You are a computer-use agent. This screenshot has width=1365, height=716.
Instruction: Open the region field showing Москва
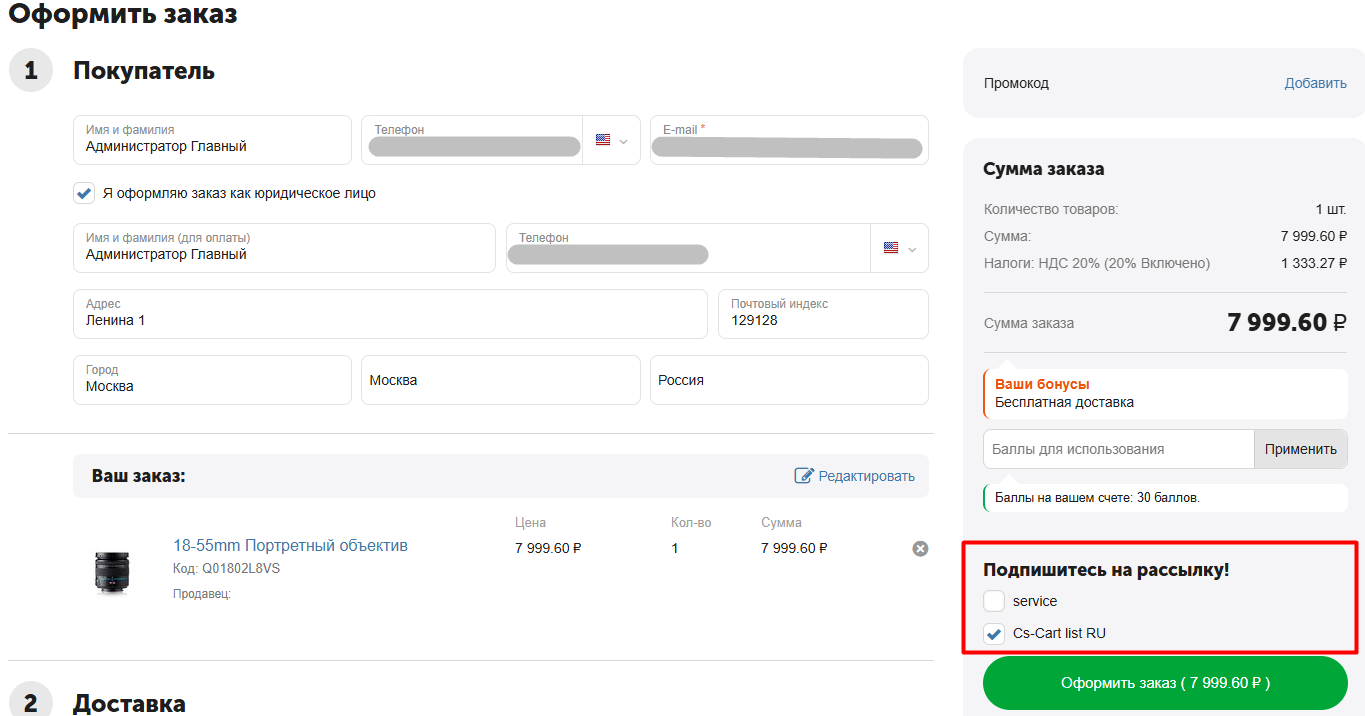500,380
